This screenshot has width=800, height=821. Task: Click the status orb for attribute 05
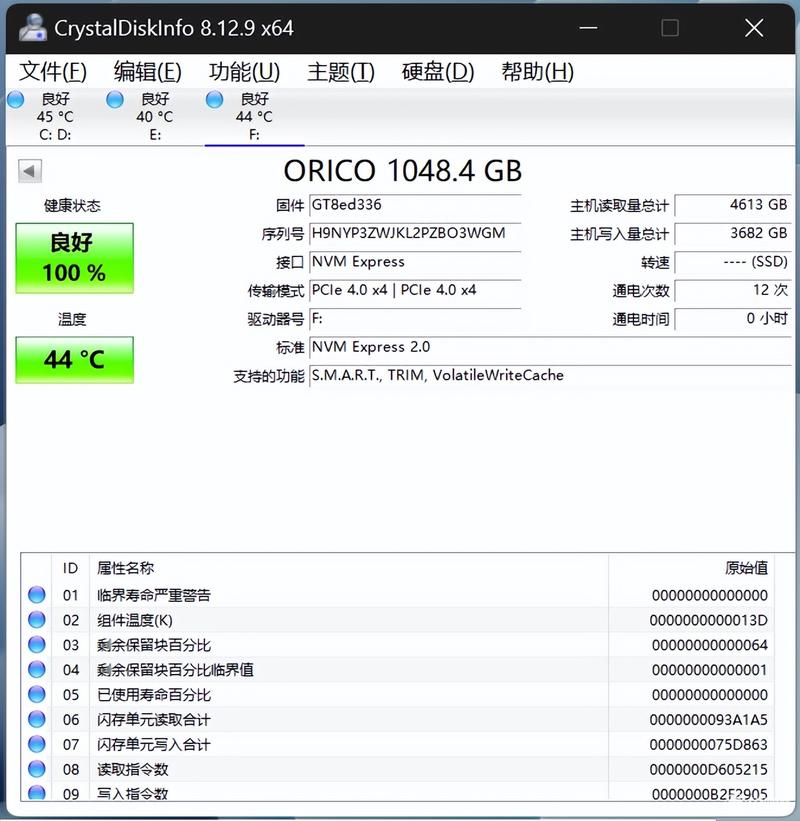click(x=37, y=694)
